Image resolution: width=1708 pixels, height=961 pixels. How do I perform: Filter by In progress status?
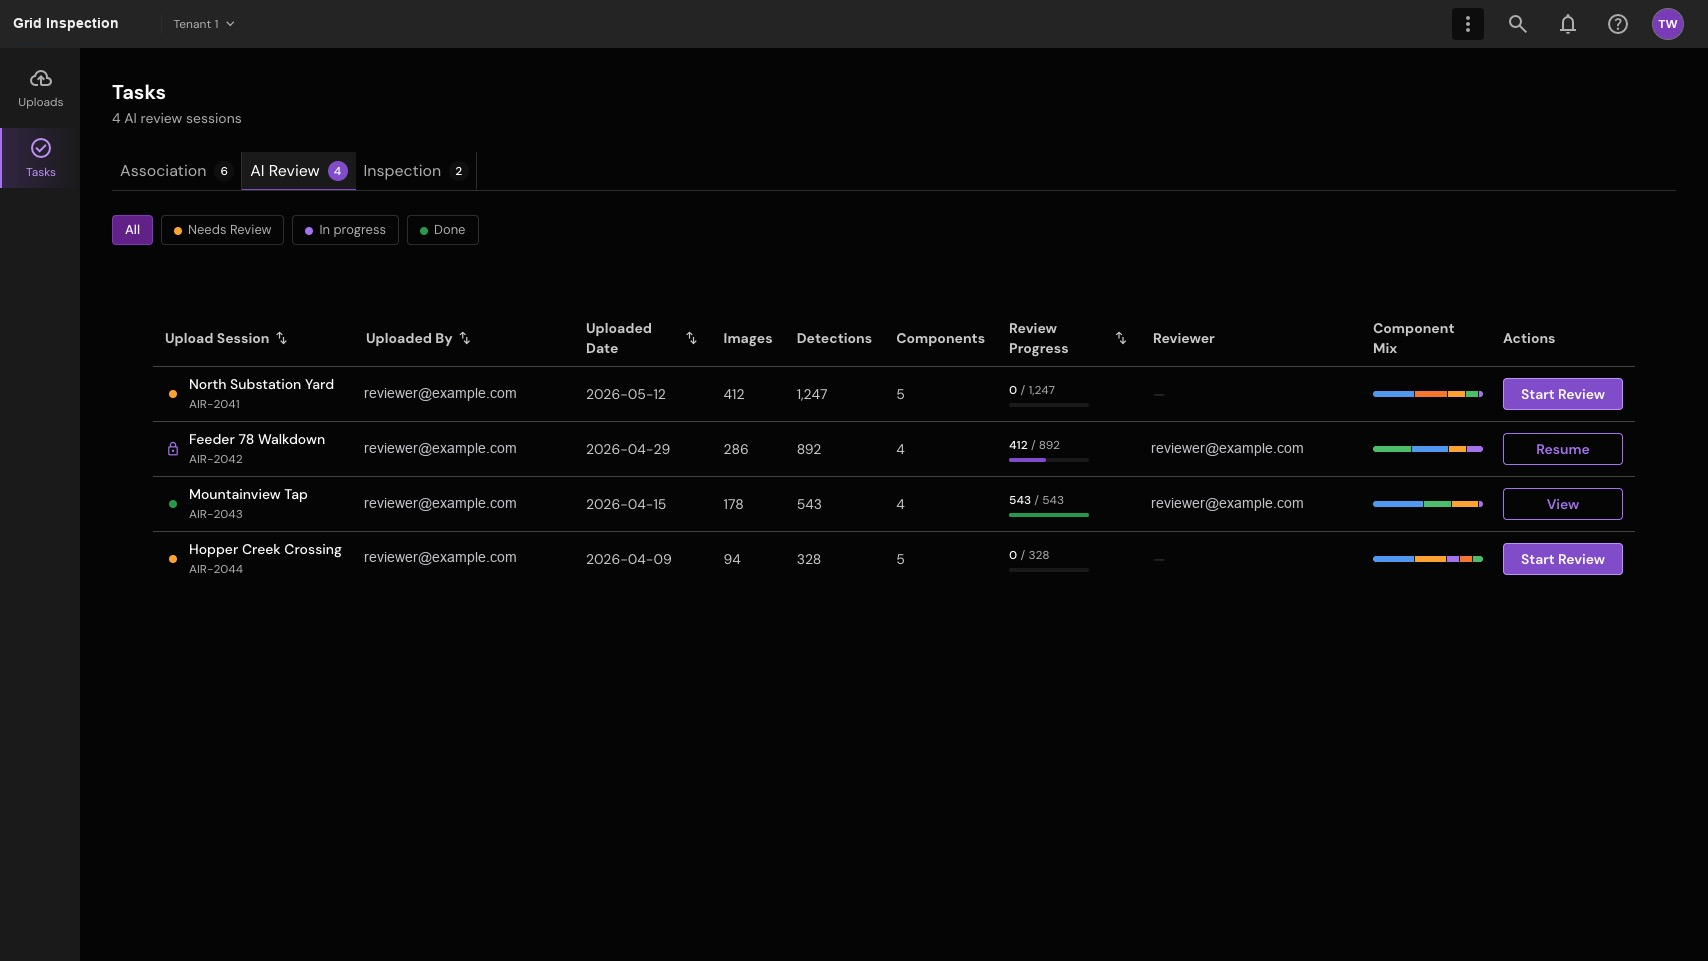345,230
